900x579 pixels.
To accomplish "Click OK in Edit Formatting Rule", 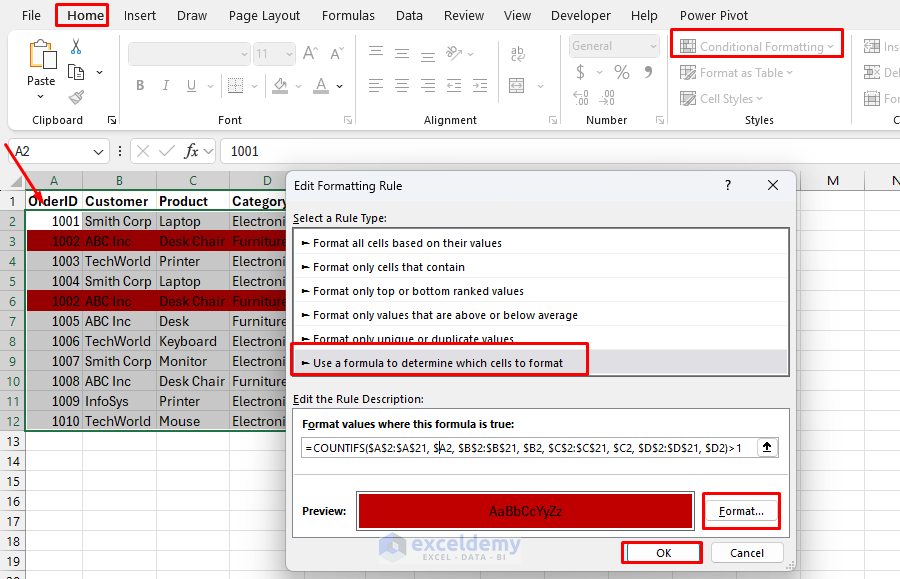I will (664, 553).
